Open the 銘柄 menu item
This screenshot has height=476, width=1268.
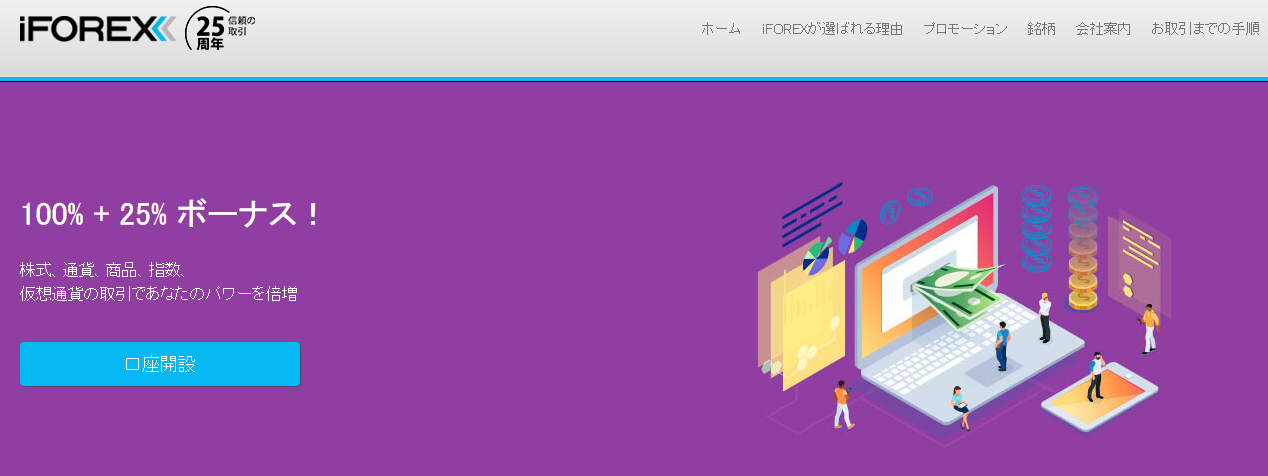tap(1041, 29)
